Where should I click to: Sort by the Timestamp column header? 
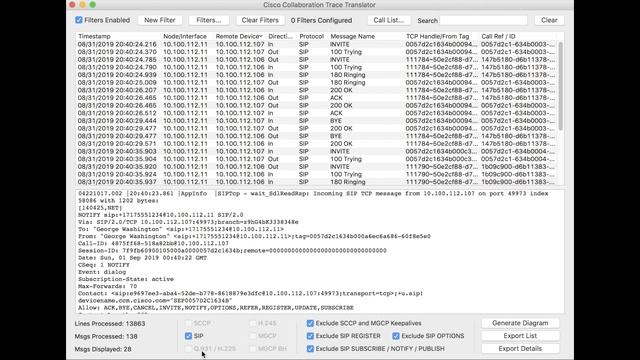click(94, 36)
